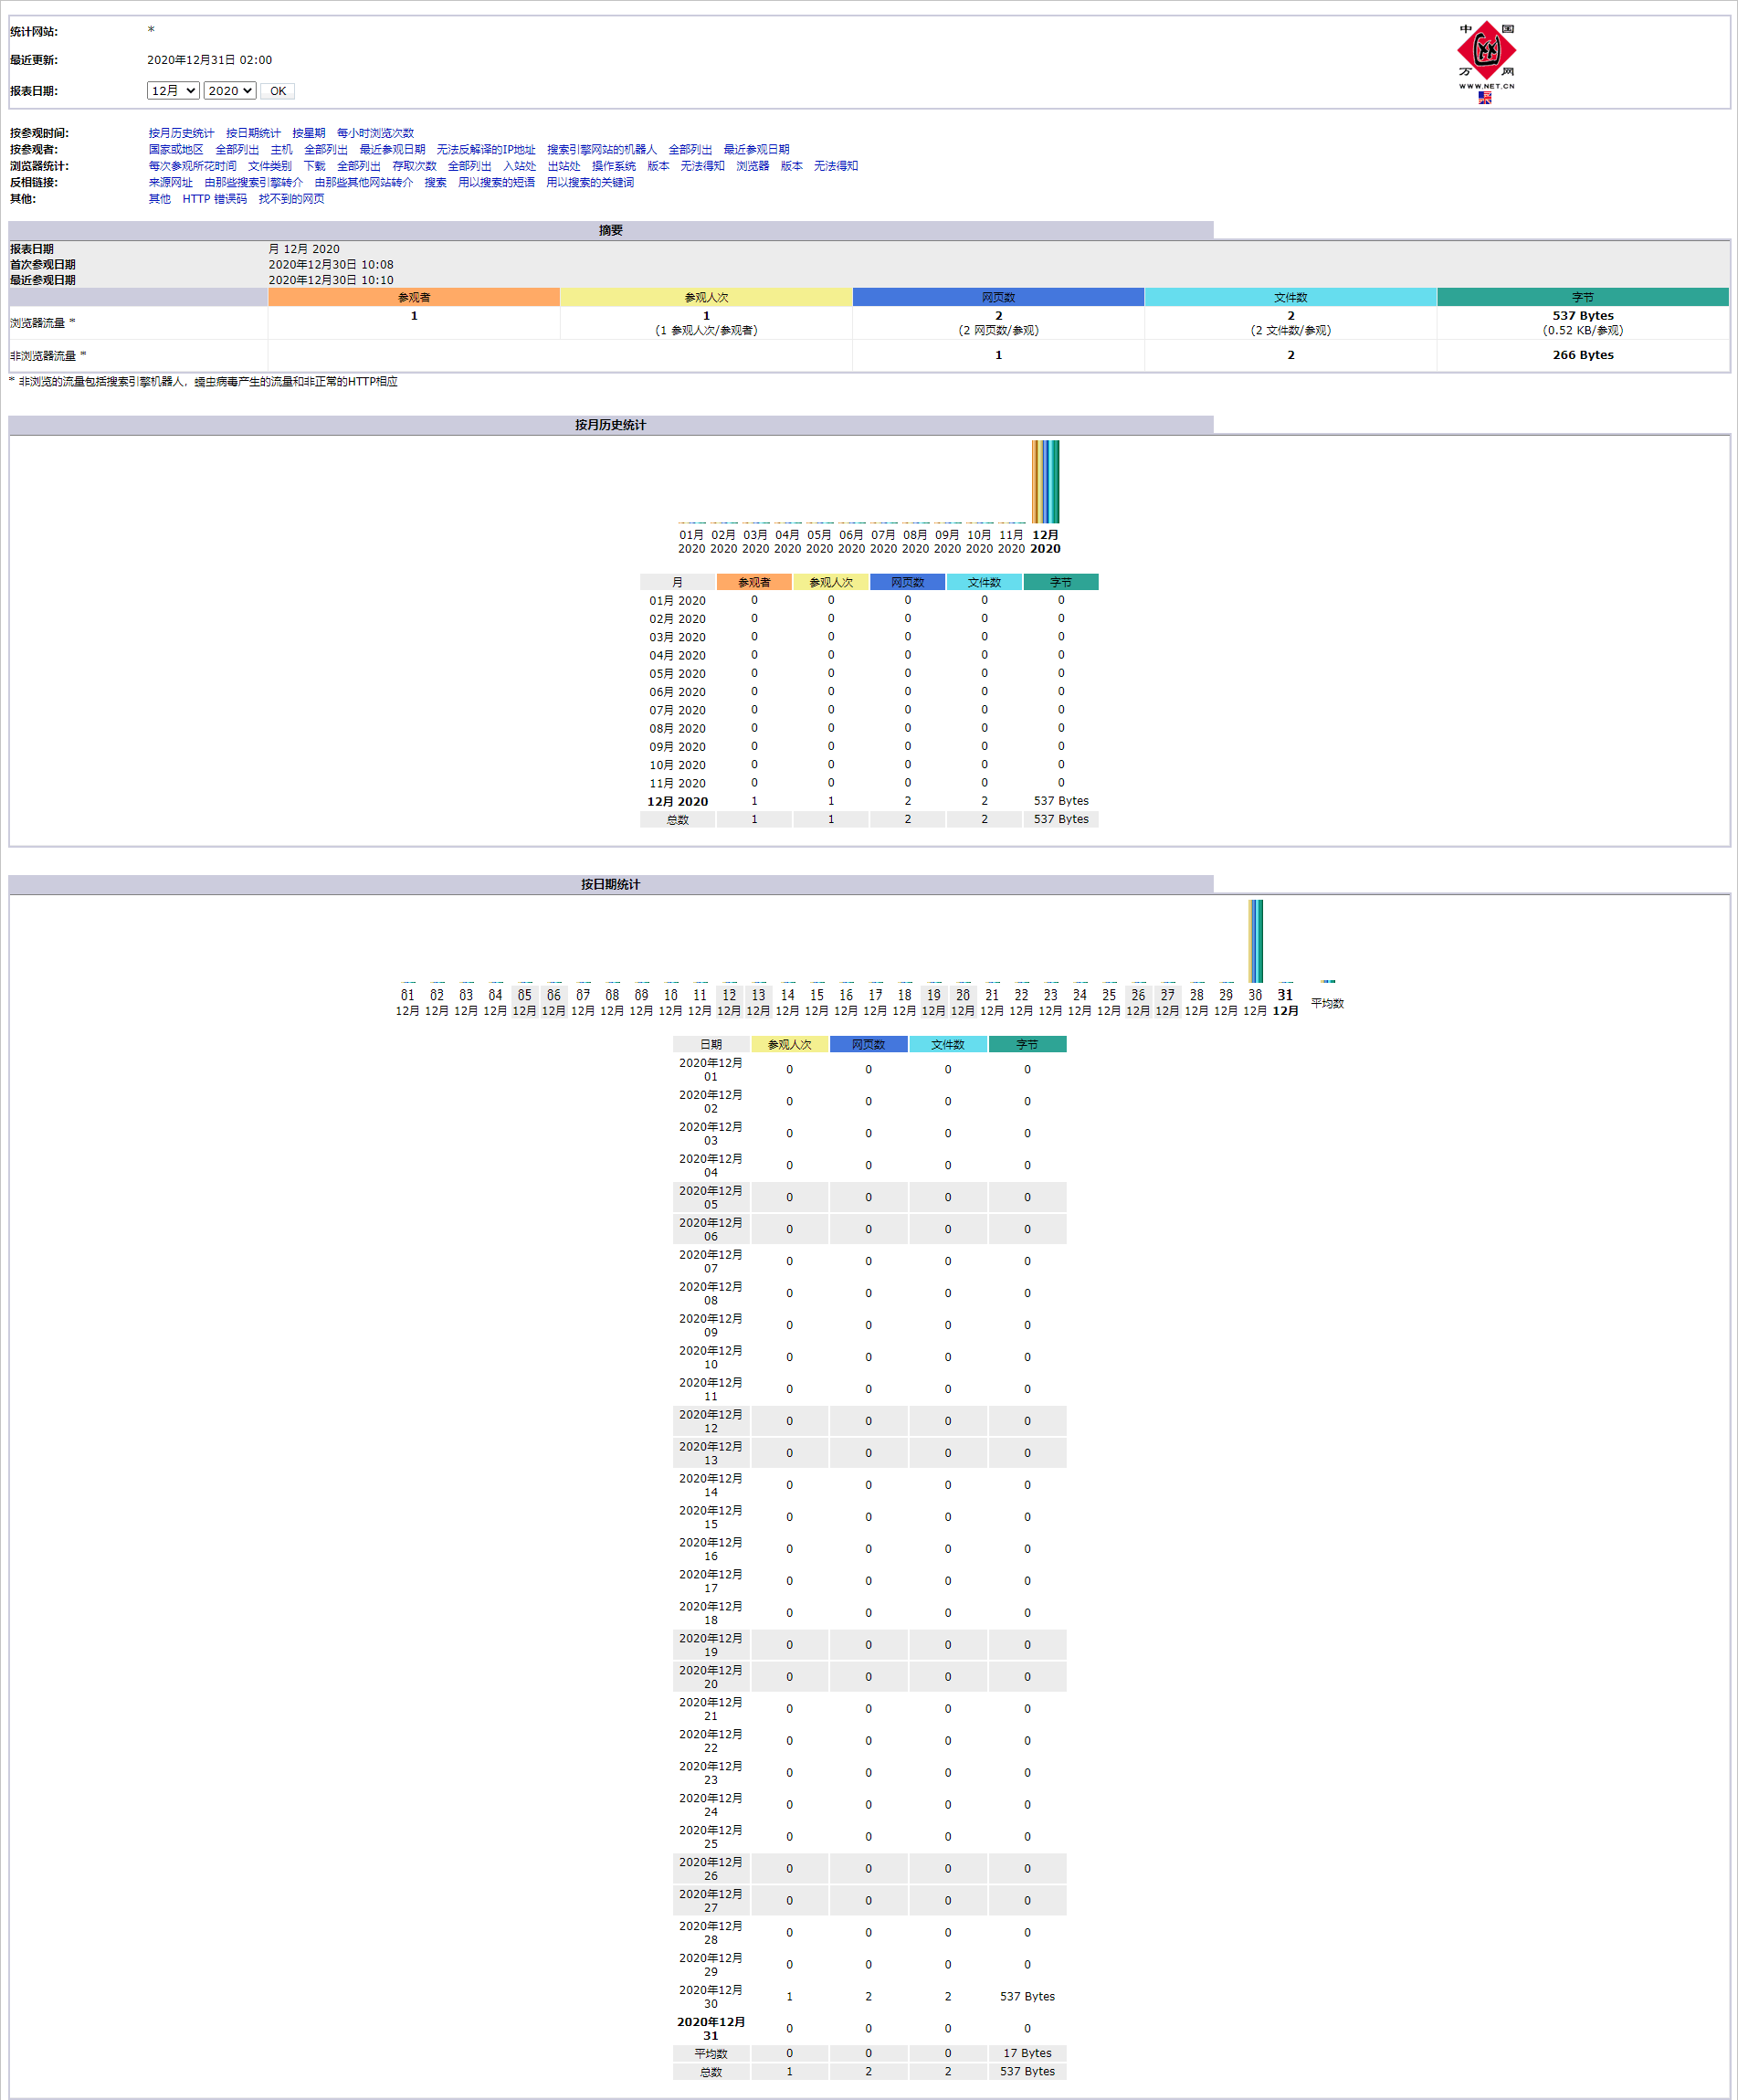Select the 12月 2020 row in monthly table
The width and height of the screenshot is (1738, 2100).
coord(869,801)
